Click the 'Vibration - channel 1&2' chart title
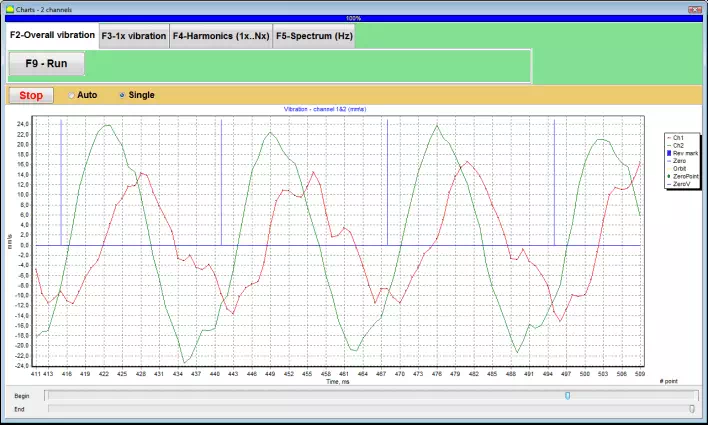 (325, 109)
